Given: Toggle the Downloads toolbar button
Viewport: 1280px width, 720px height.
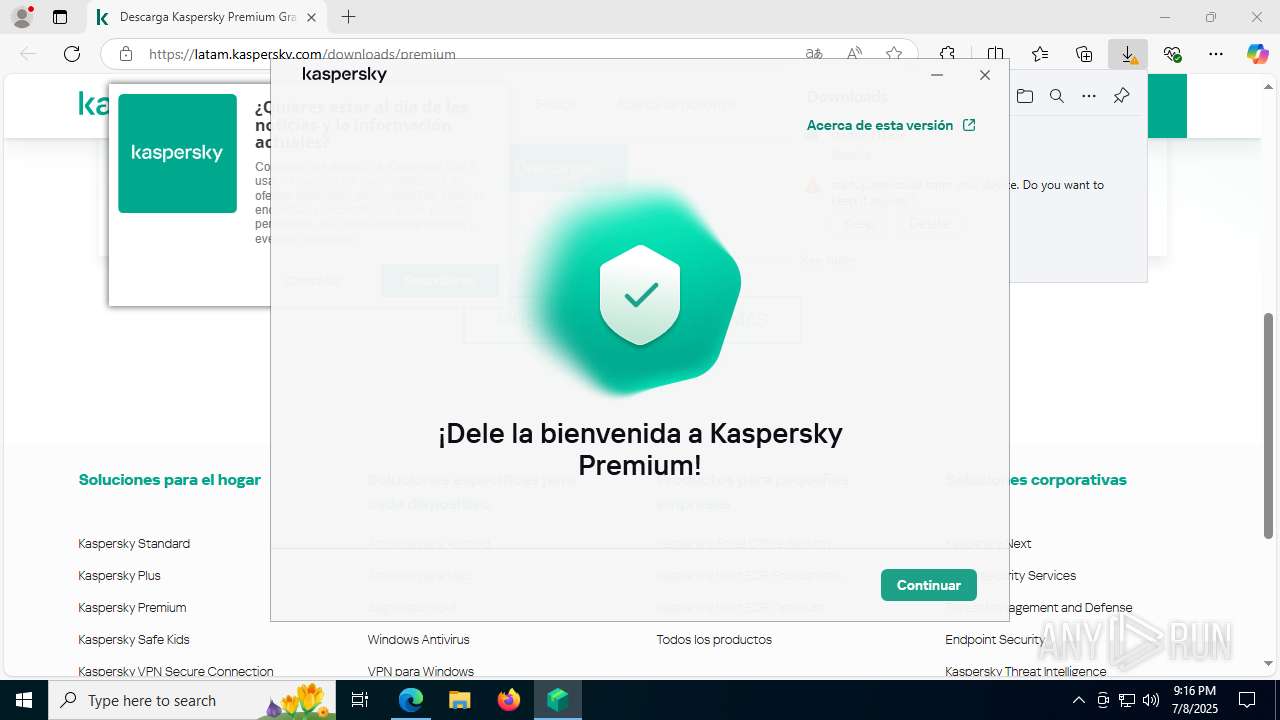Looking at the screenshot, I should coord(1128,54).
